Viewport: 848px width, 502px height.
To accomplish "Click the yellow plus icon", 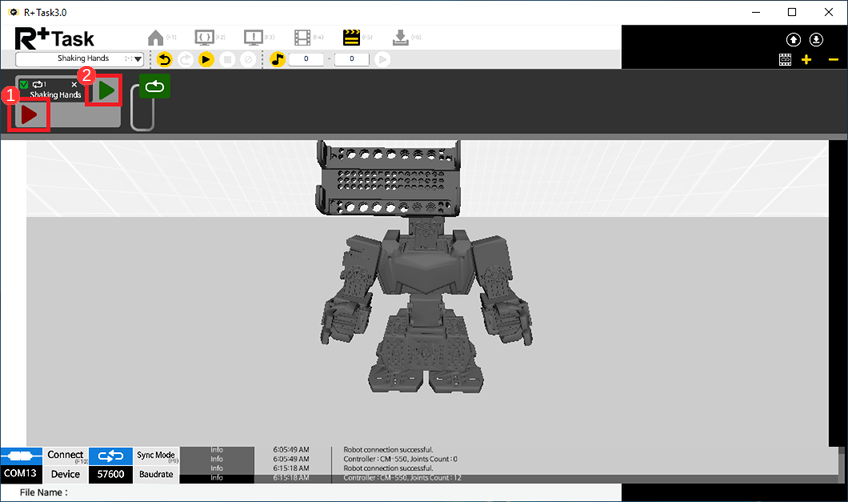I will tap(807, 60).
